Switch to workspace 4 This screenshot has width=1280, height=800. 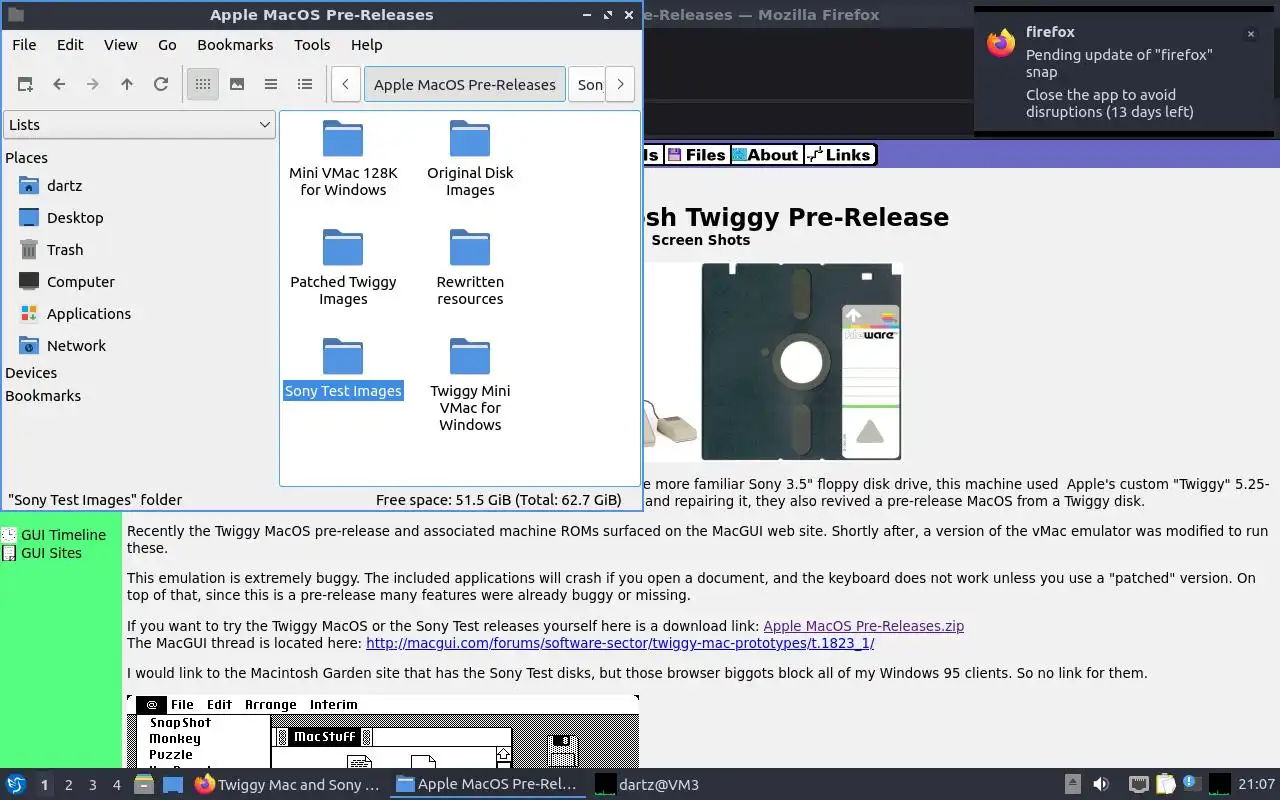[116, 785]
